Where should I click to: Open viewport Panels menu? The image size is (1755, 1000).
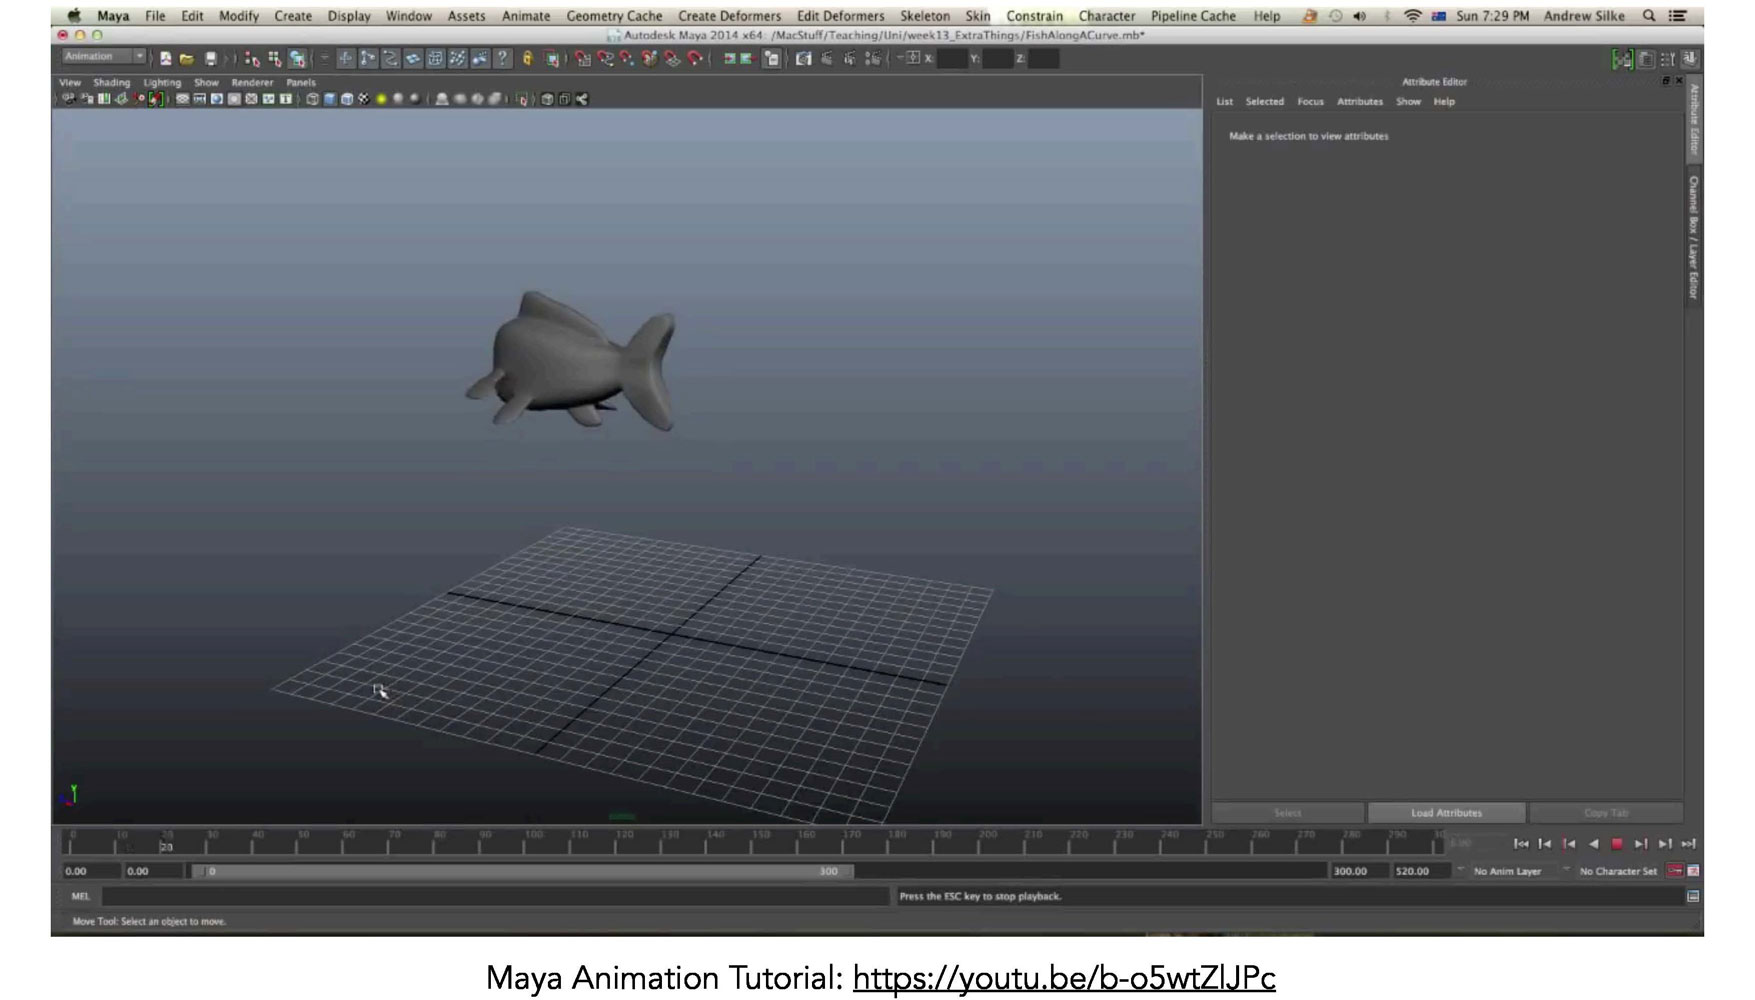click(301, 83)
